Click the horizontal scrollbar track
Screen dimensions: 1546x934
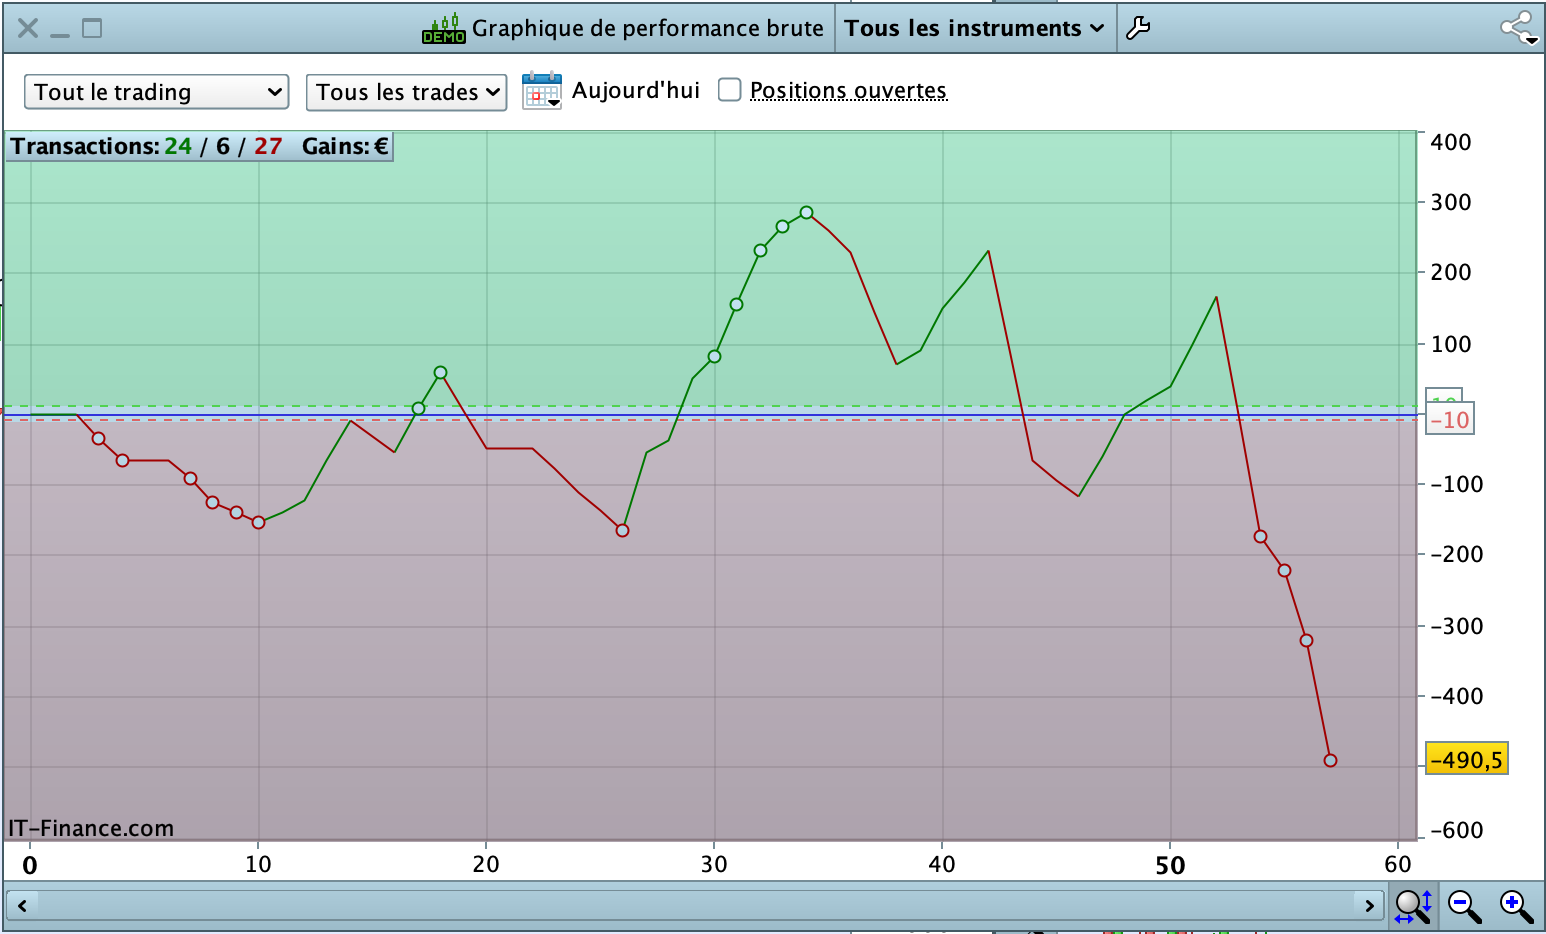[695, 906]
